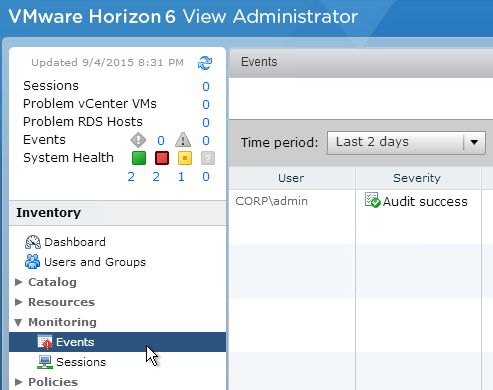Click the Users and Groups icon

(x=32, y=262)
